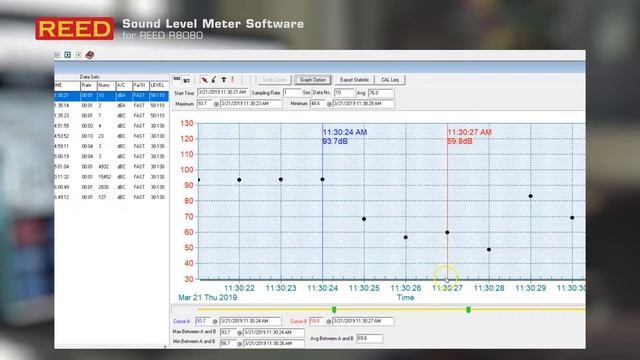Move the left green cursor A slider handle
The width and height of the screenshot is (640, 360).
tap(334, 310)
